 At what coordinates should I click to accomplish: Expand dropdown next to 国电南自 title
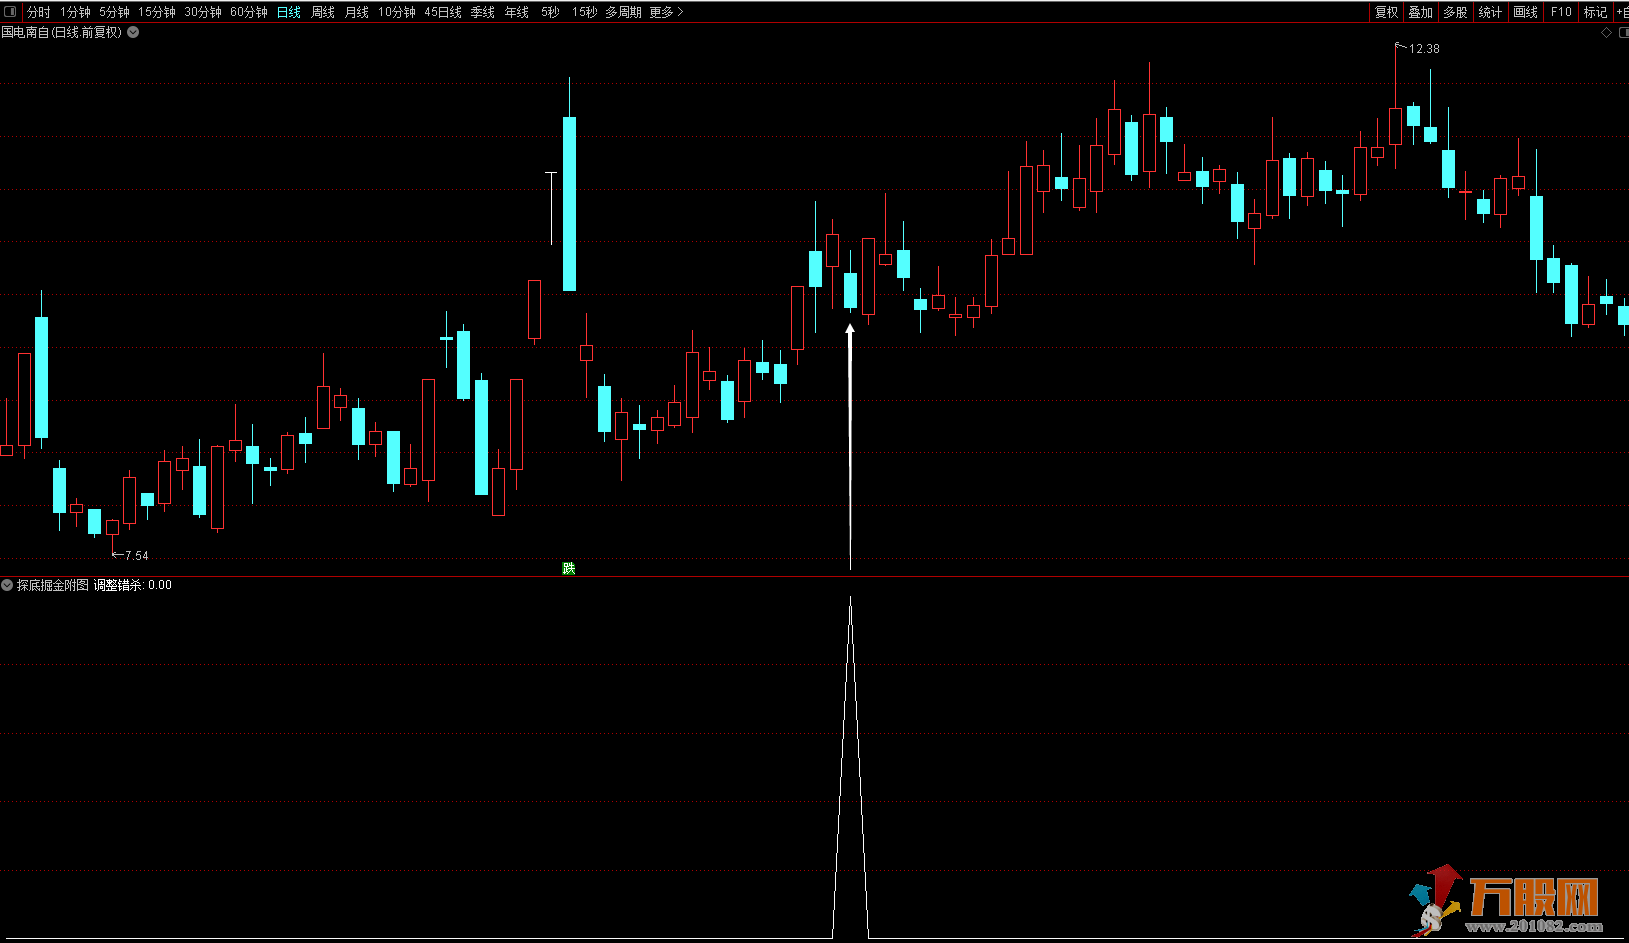(133, 32)
